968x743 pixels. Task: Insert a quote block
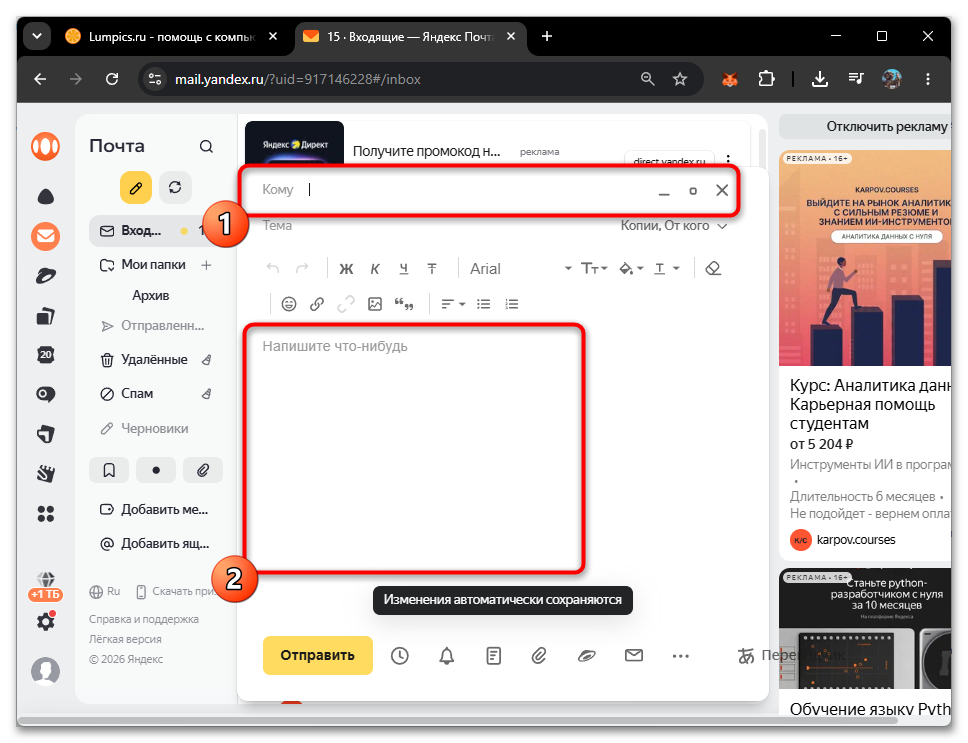click(404, 304)
